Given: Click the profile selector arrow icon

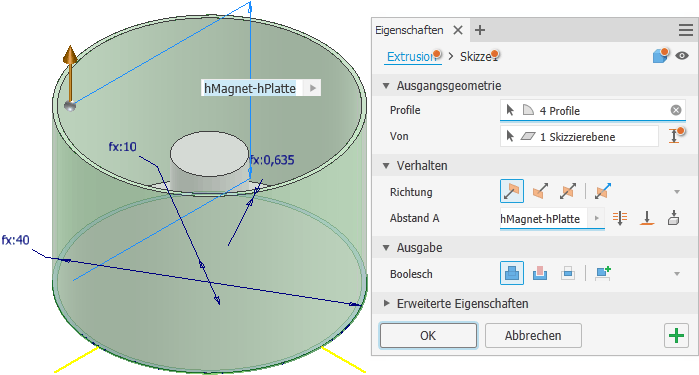Looking at the screenshot, I should (x=510, y=110).
